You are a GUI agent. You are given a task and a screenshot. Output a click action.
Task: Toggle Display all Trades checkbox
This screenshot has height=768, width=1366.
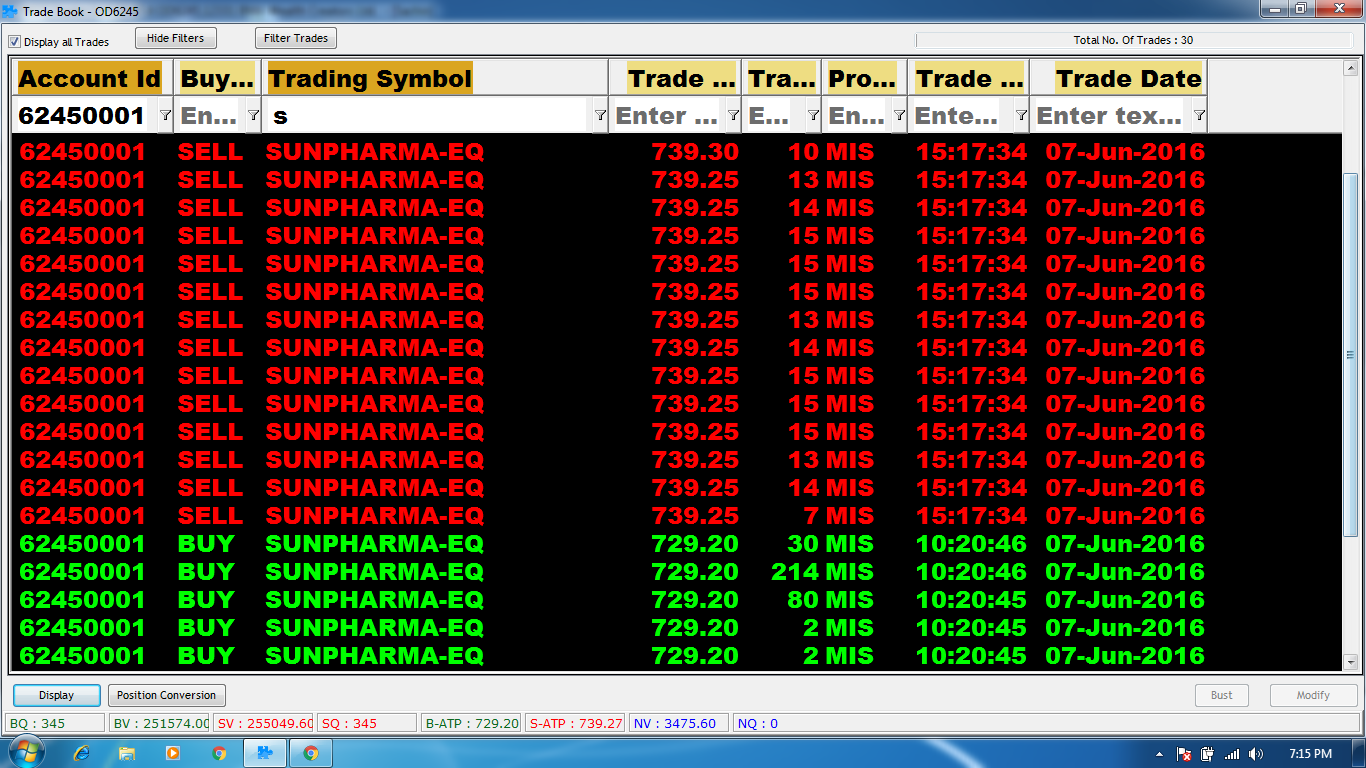14,42
